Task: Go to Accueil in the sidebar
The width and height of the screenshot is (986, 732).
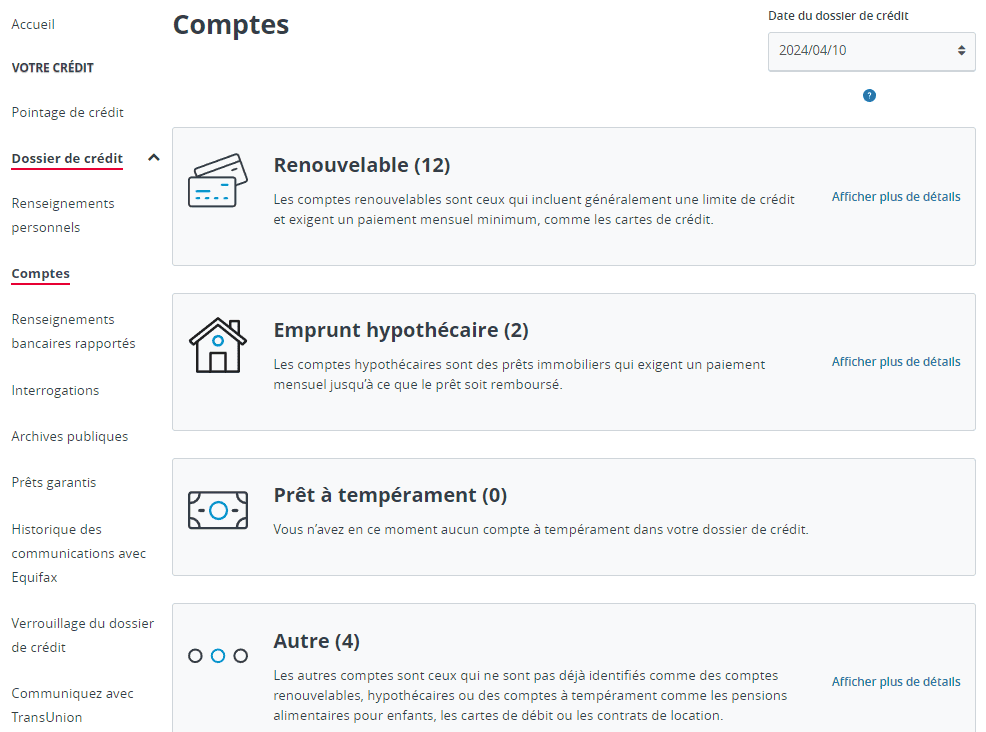Action: [x=33, y=24]
